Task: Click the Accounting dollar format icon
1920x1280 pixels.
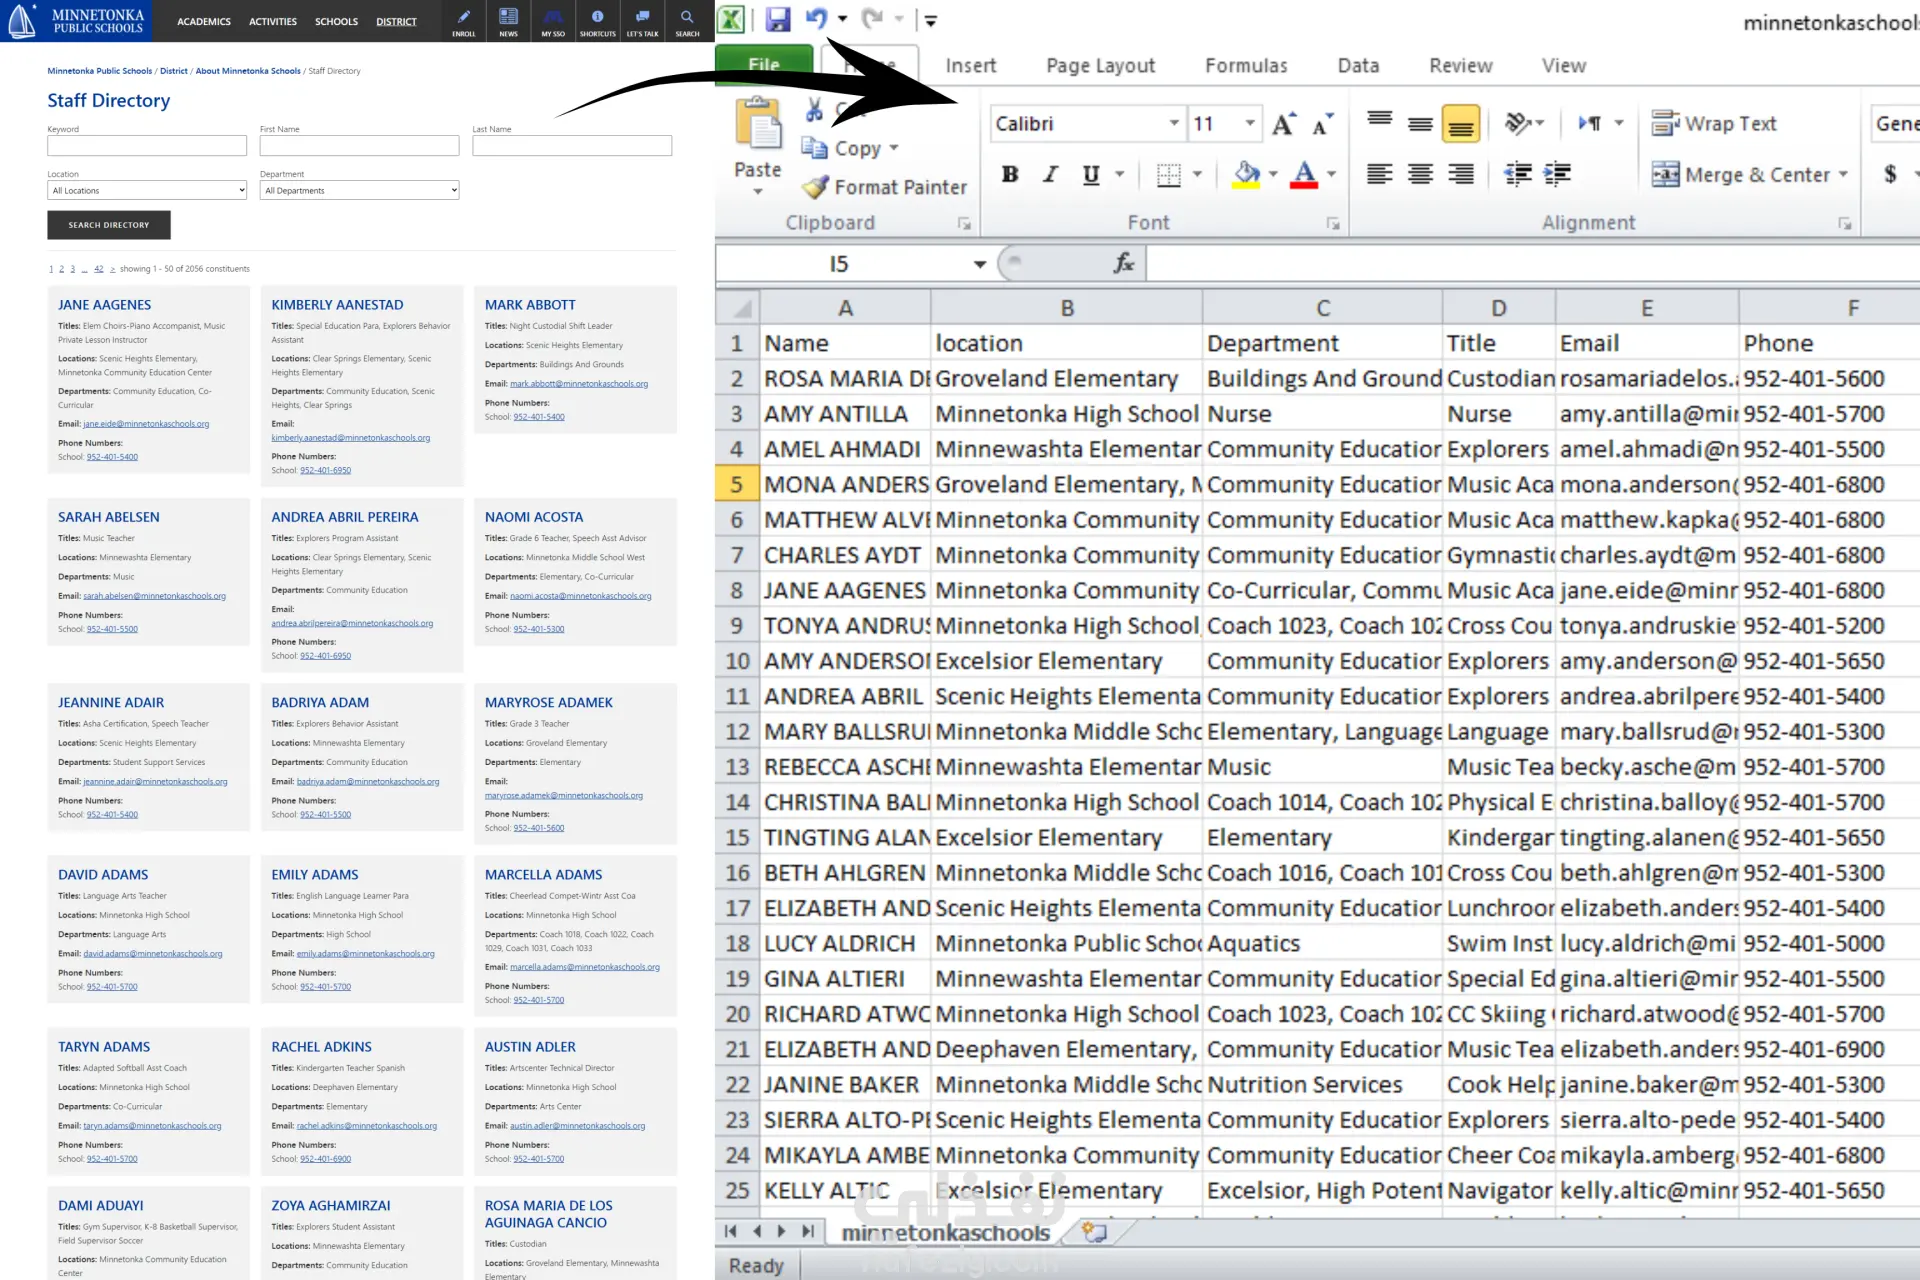Action: (1890, 174)
